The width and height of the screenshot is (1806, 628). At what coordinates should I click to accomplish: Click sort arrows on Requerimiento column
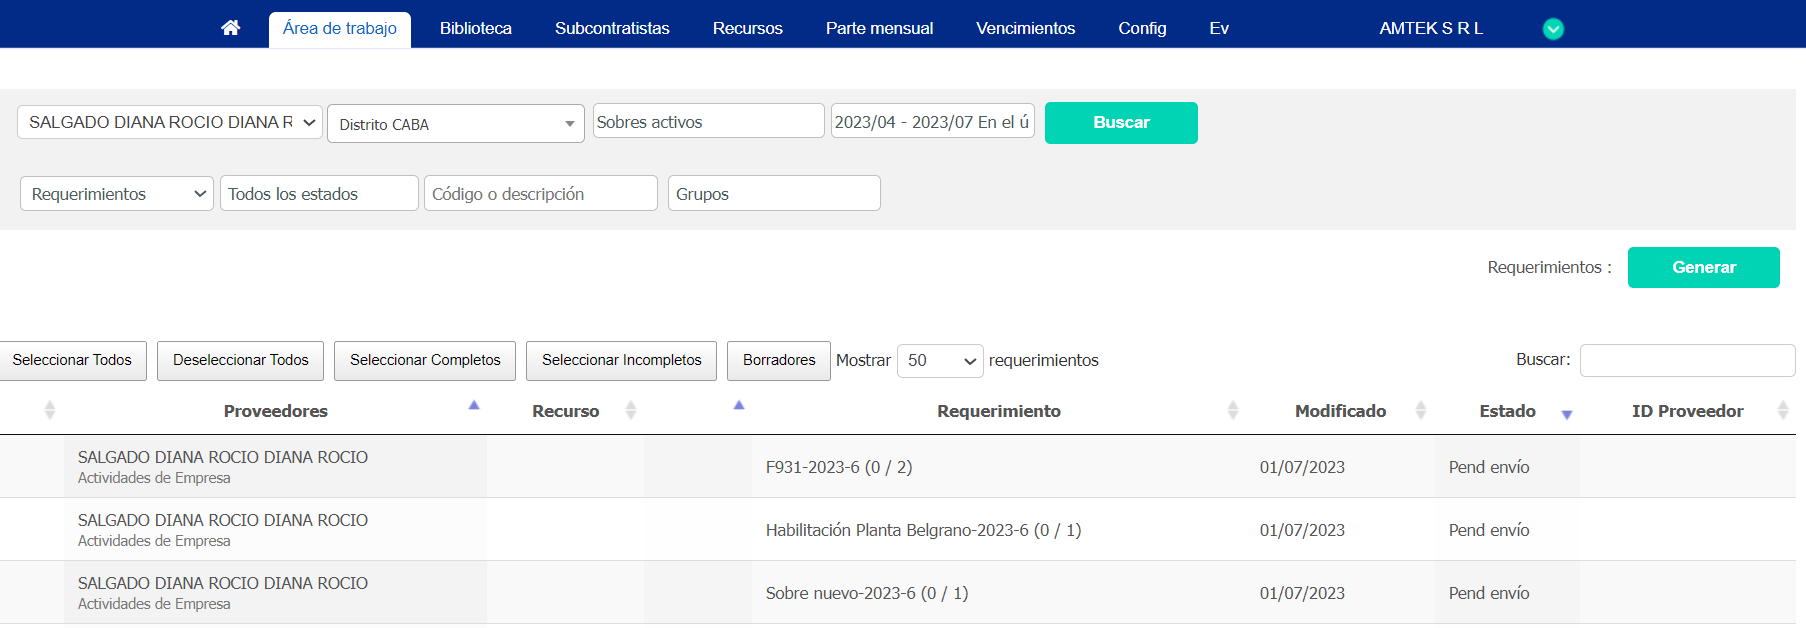(x=1233, y=410)
